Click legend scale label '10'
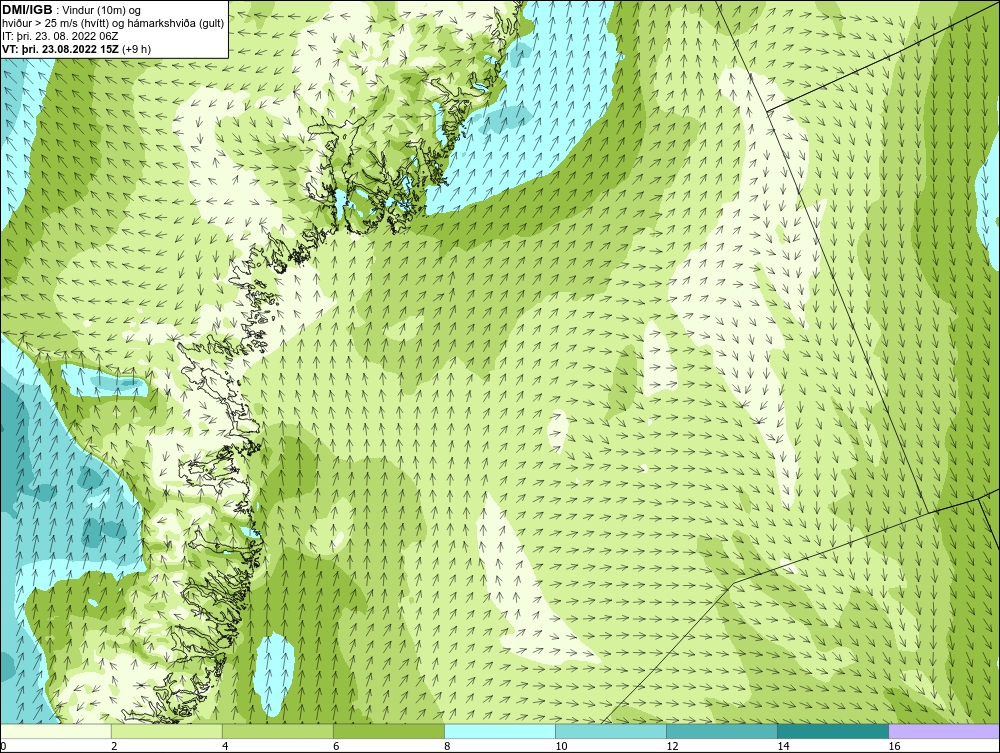 tap(561, 746)
